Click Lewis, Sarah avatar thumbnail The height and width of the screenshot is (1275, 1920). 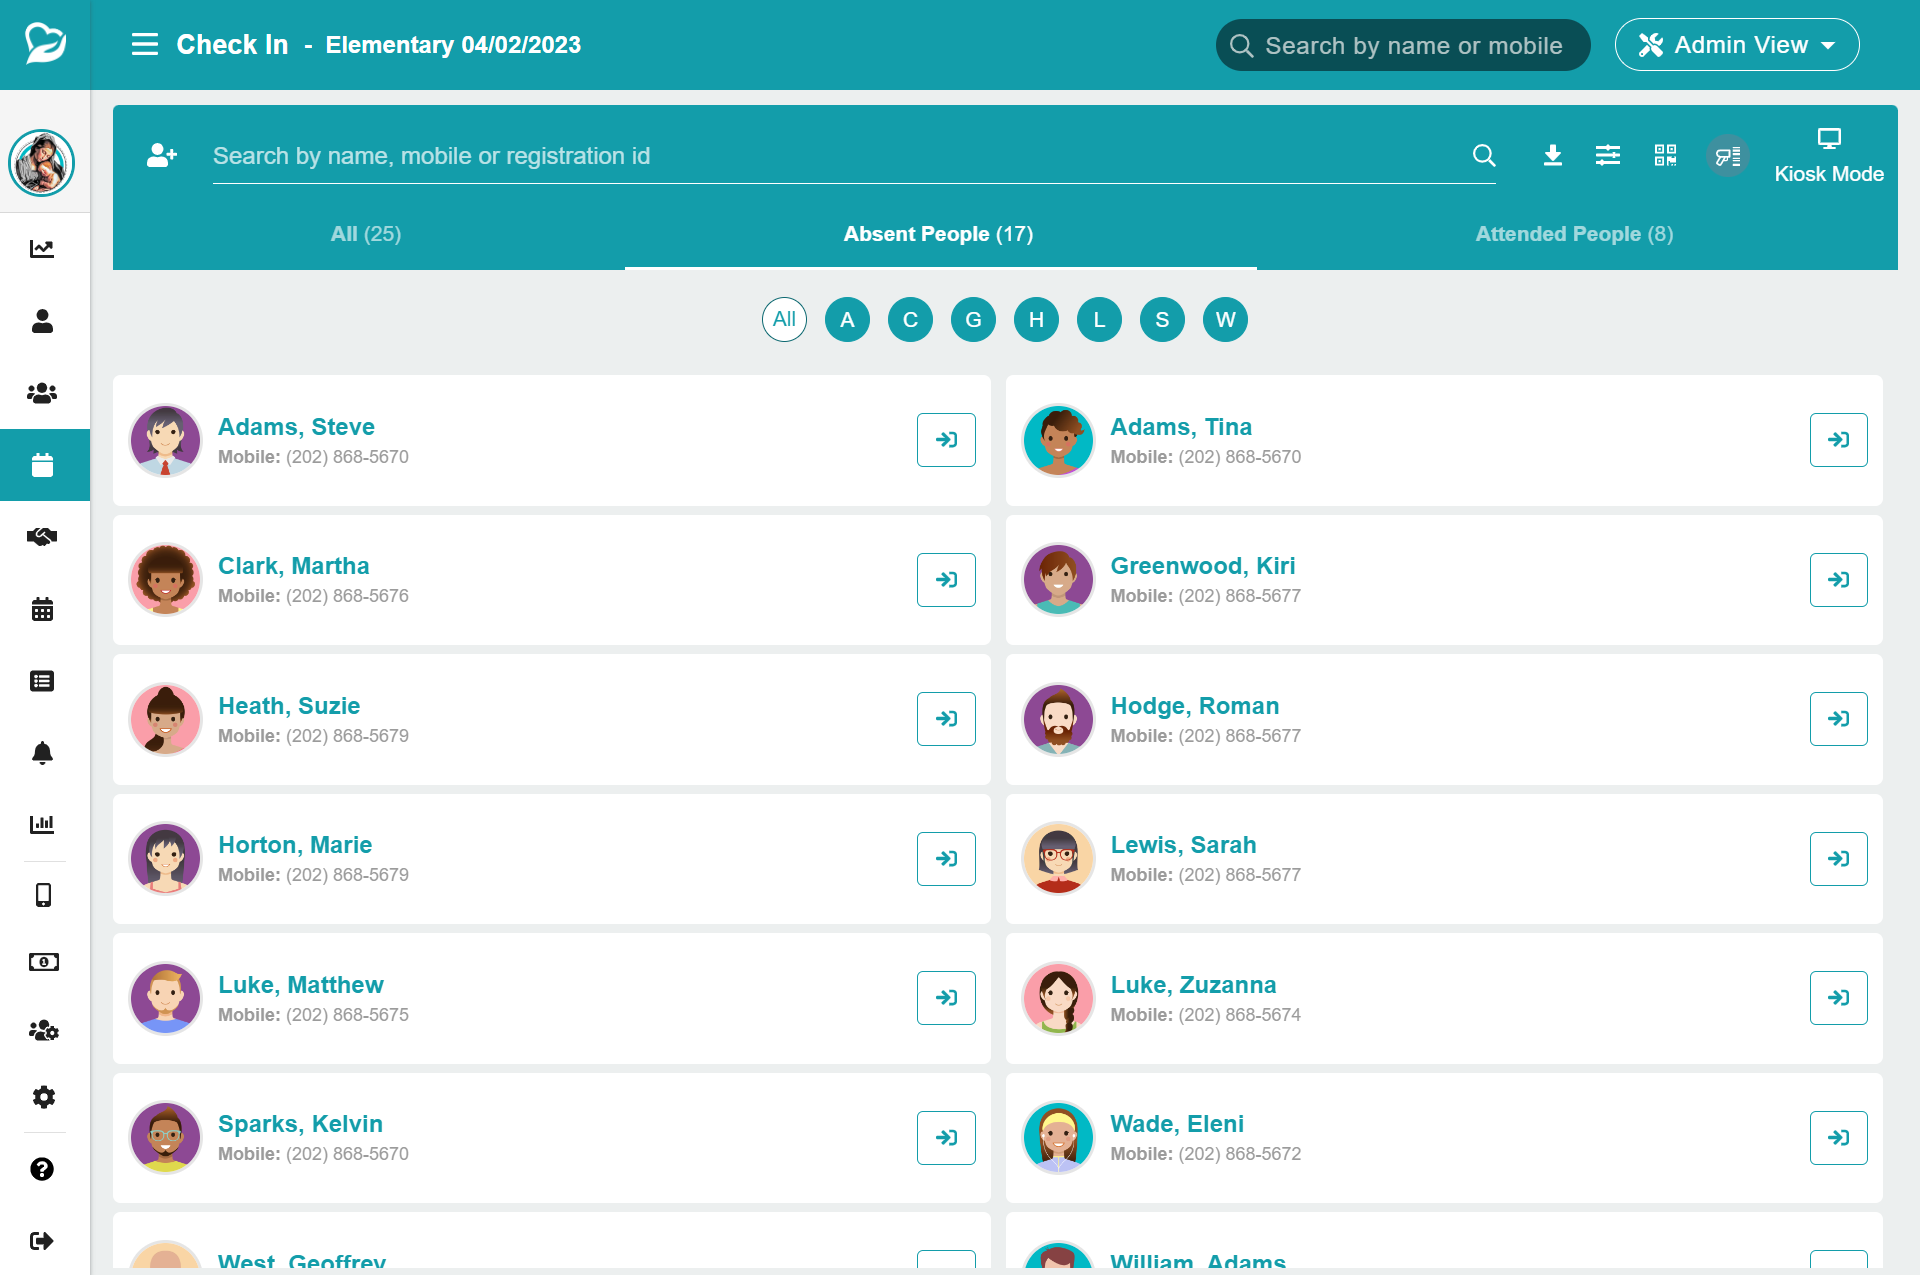pyautogui.click(x=1058, y=859)
